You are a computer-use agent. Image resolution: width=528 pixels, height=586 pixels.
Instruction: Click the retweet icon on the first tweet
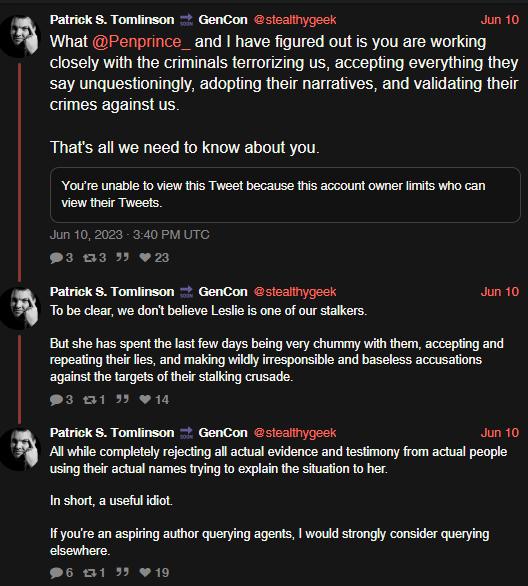[90, 258]
